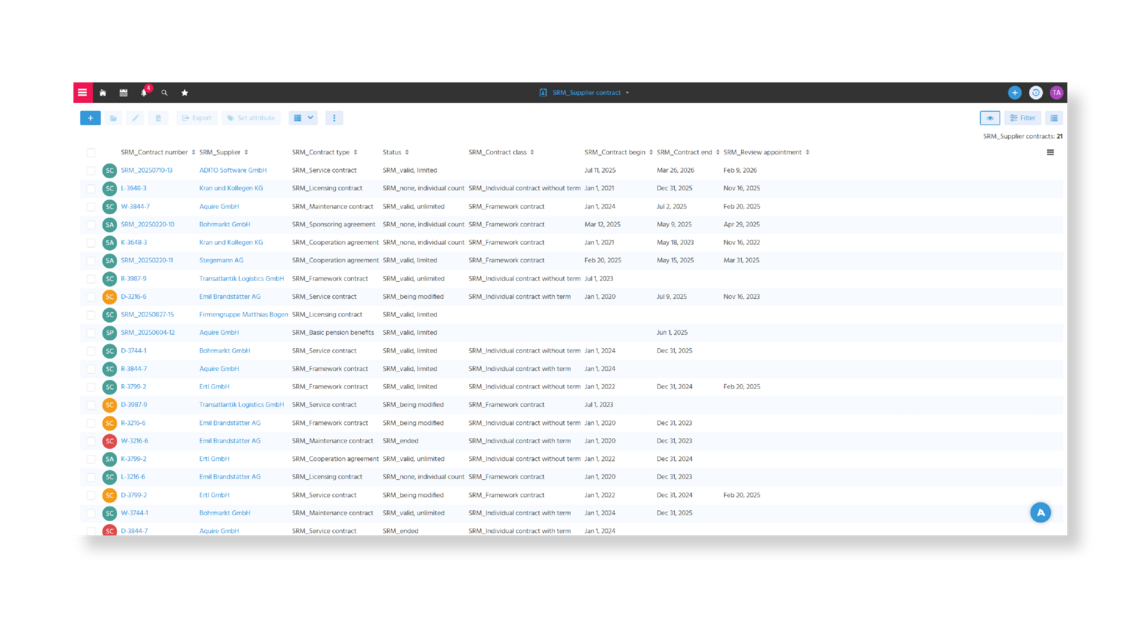The image size is (1140, 619).
Task: Open the table options hamburger above the columns
Action: click(x=1048, y=151)
